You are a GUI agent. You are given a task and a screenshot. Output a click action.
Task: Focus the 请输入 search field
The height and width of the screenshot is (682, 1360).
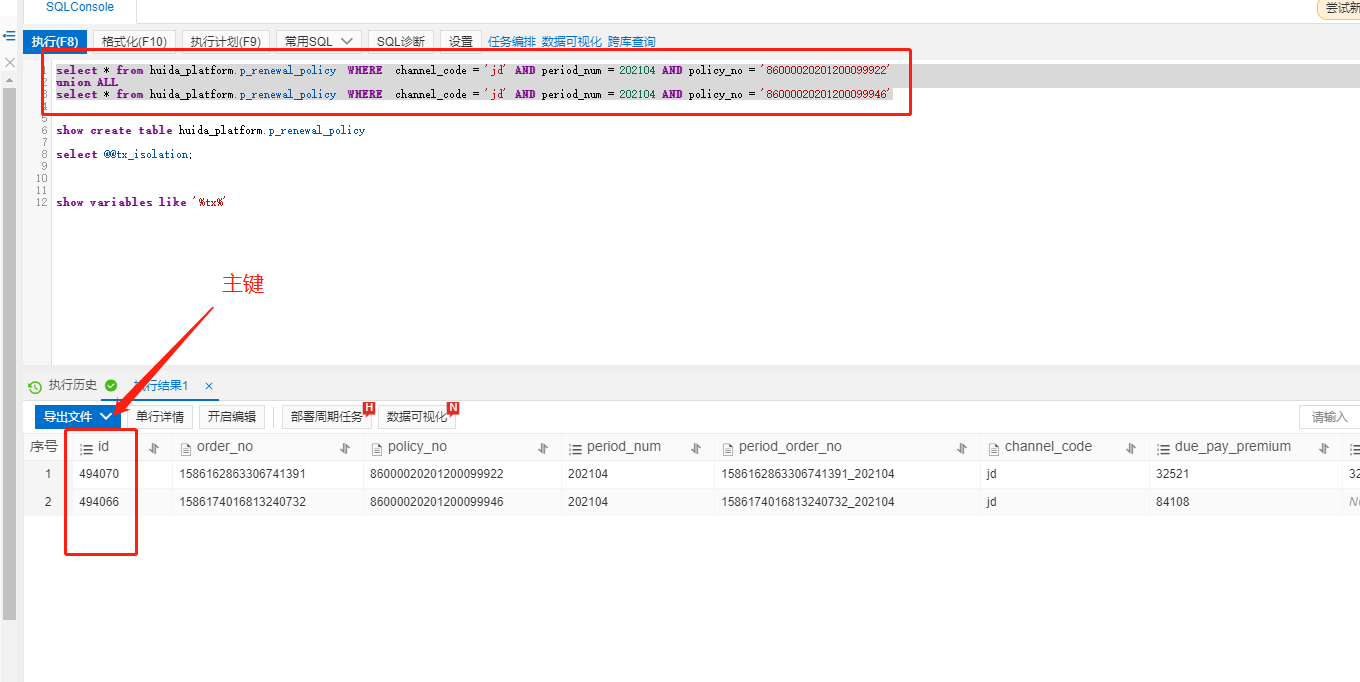[1329, 417]
